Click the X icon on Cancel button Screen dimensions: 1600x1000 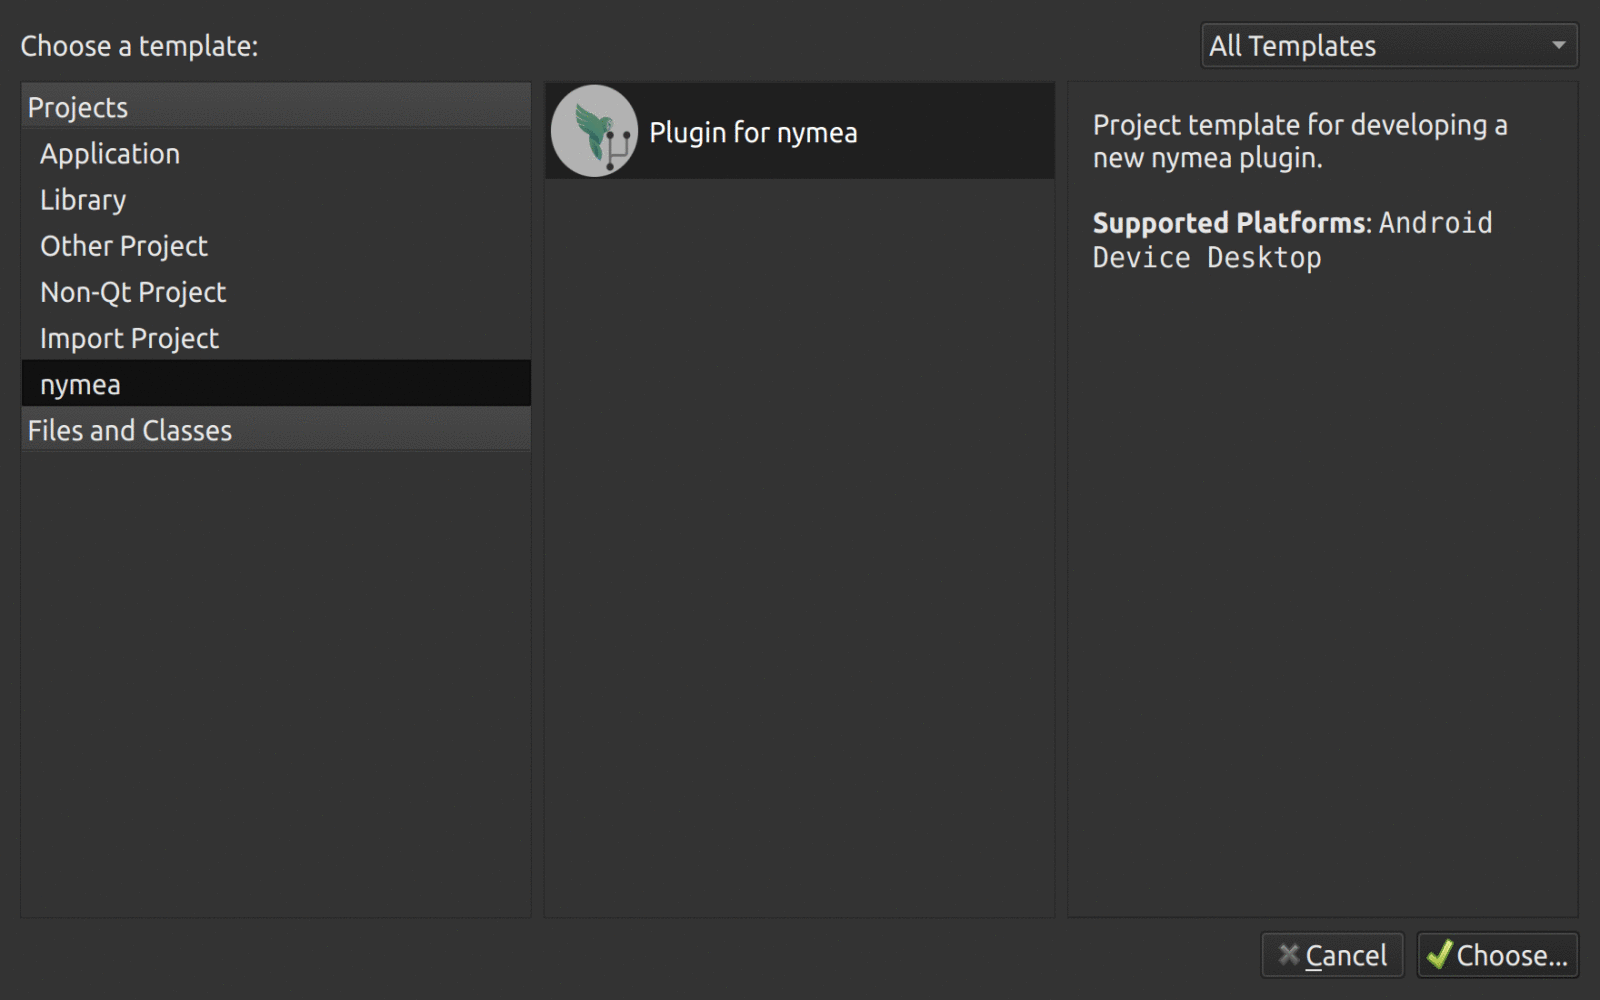point(1289,955)
